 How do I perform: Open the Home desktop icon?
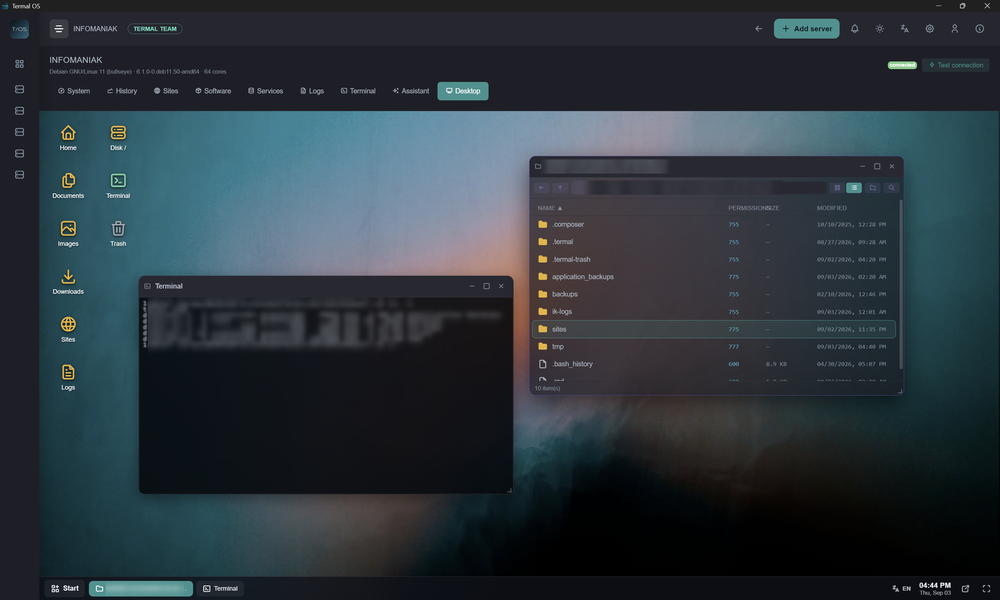[x=68, y=138]
